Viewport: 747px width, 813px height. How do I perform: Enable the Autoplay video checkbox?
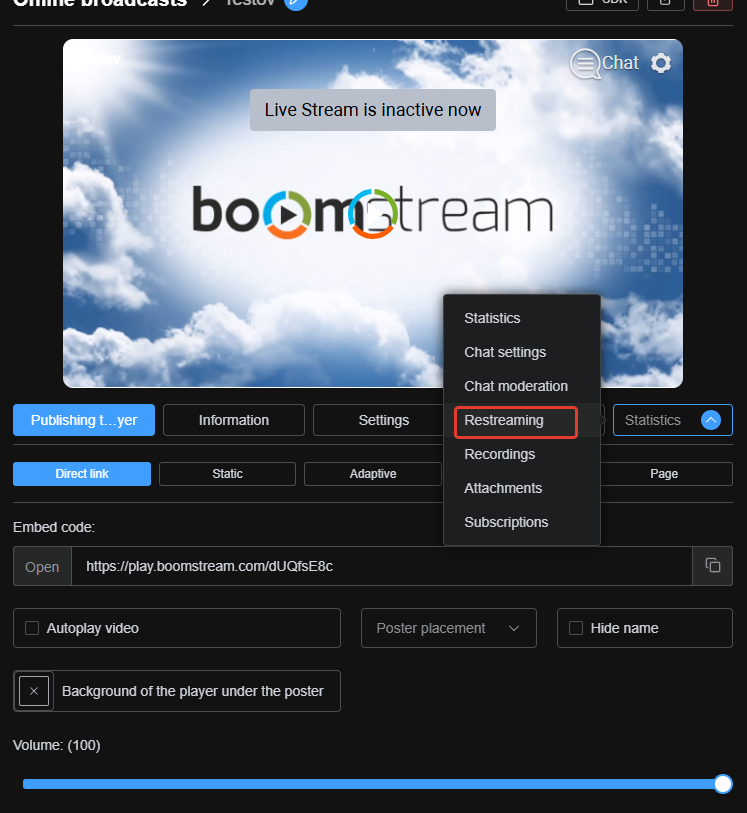pos(32,628)
